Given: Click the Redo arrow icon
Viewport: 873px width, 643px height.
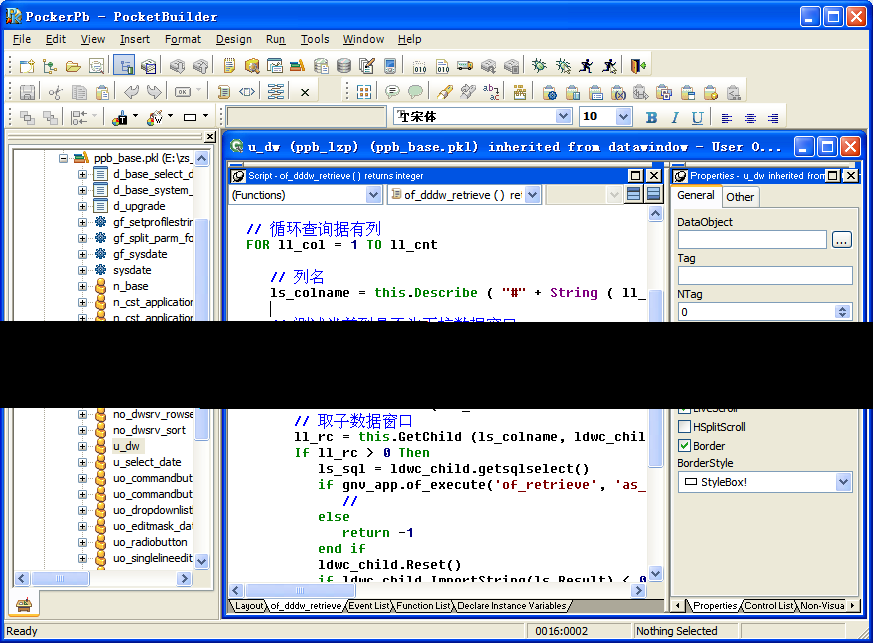Looking at the screenshot, I should (x=154, y=92).
